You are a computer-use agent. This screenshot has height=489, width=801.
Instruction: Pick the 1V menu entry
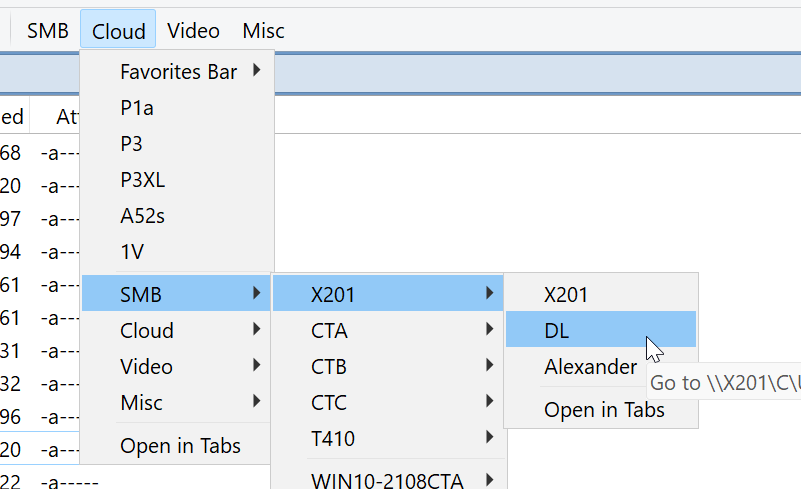click(132, 252)
